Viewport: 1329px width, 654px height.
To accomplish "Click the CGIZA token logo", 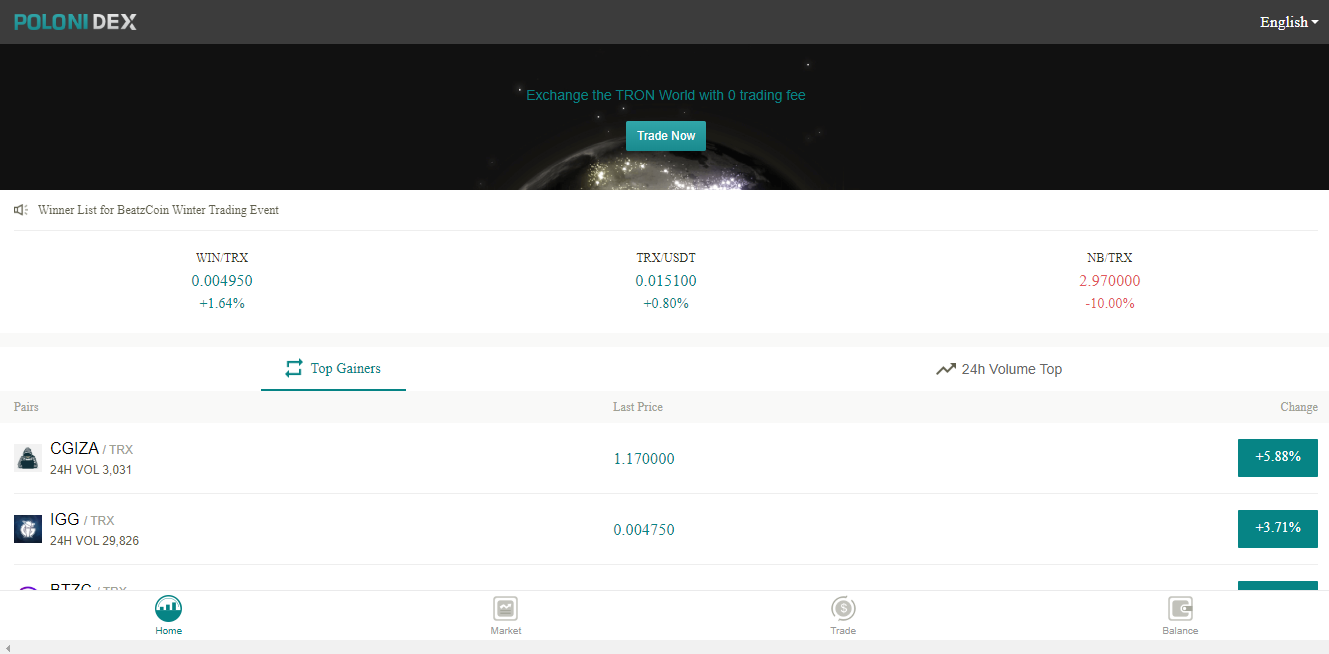I will pos(27,457).
